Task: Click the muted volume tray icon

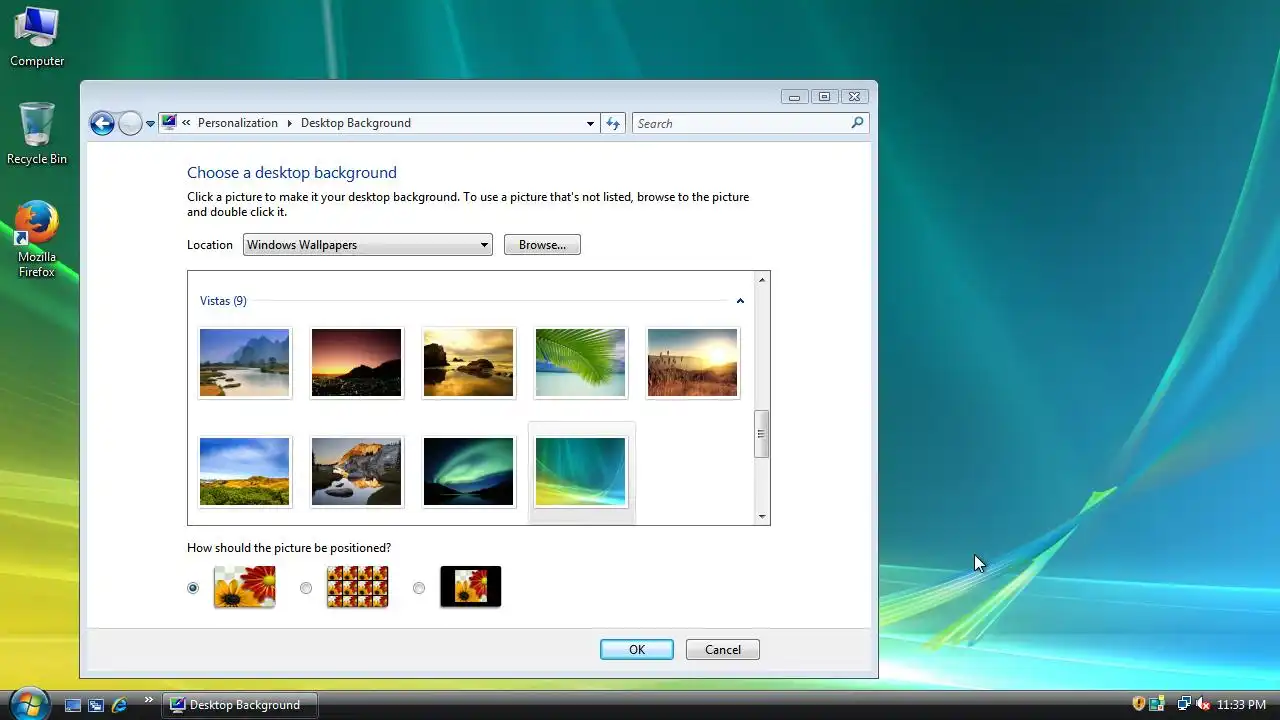Action: (x=1203, y=704)
